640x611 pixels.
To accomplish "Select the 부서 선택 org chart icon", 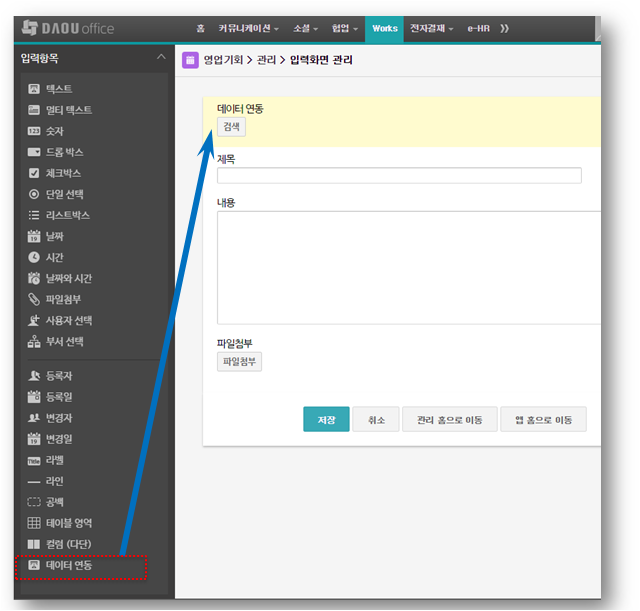I will (x=34, y=342).
